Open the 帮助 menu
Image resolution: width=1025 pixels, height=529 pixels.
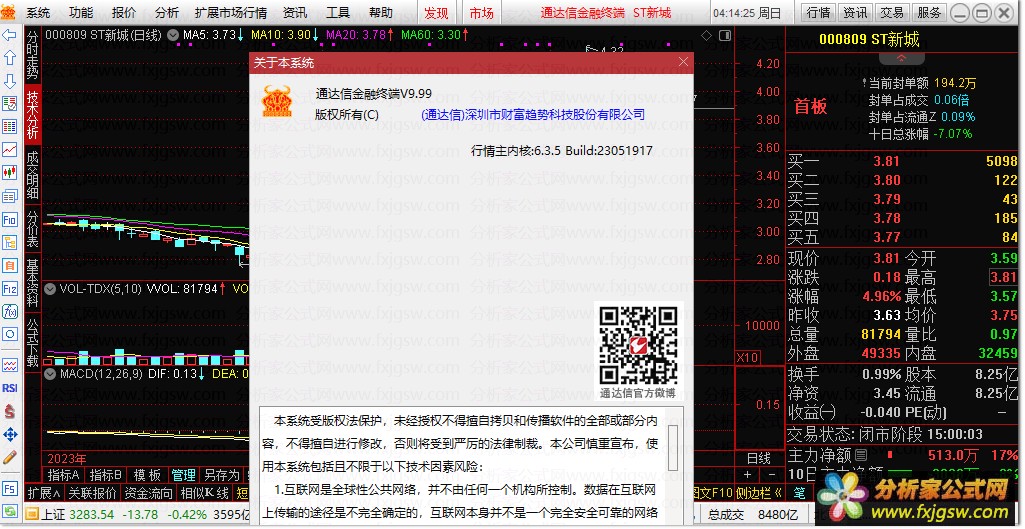[x=381, y=12]
